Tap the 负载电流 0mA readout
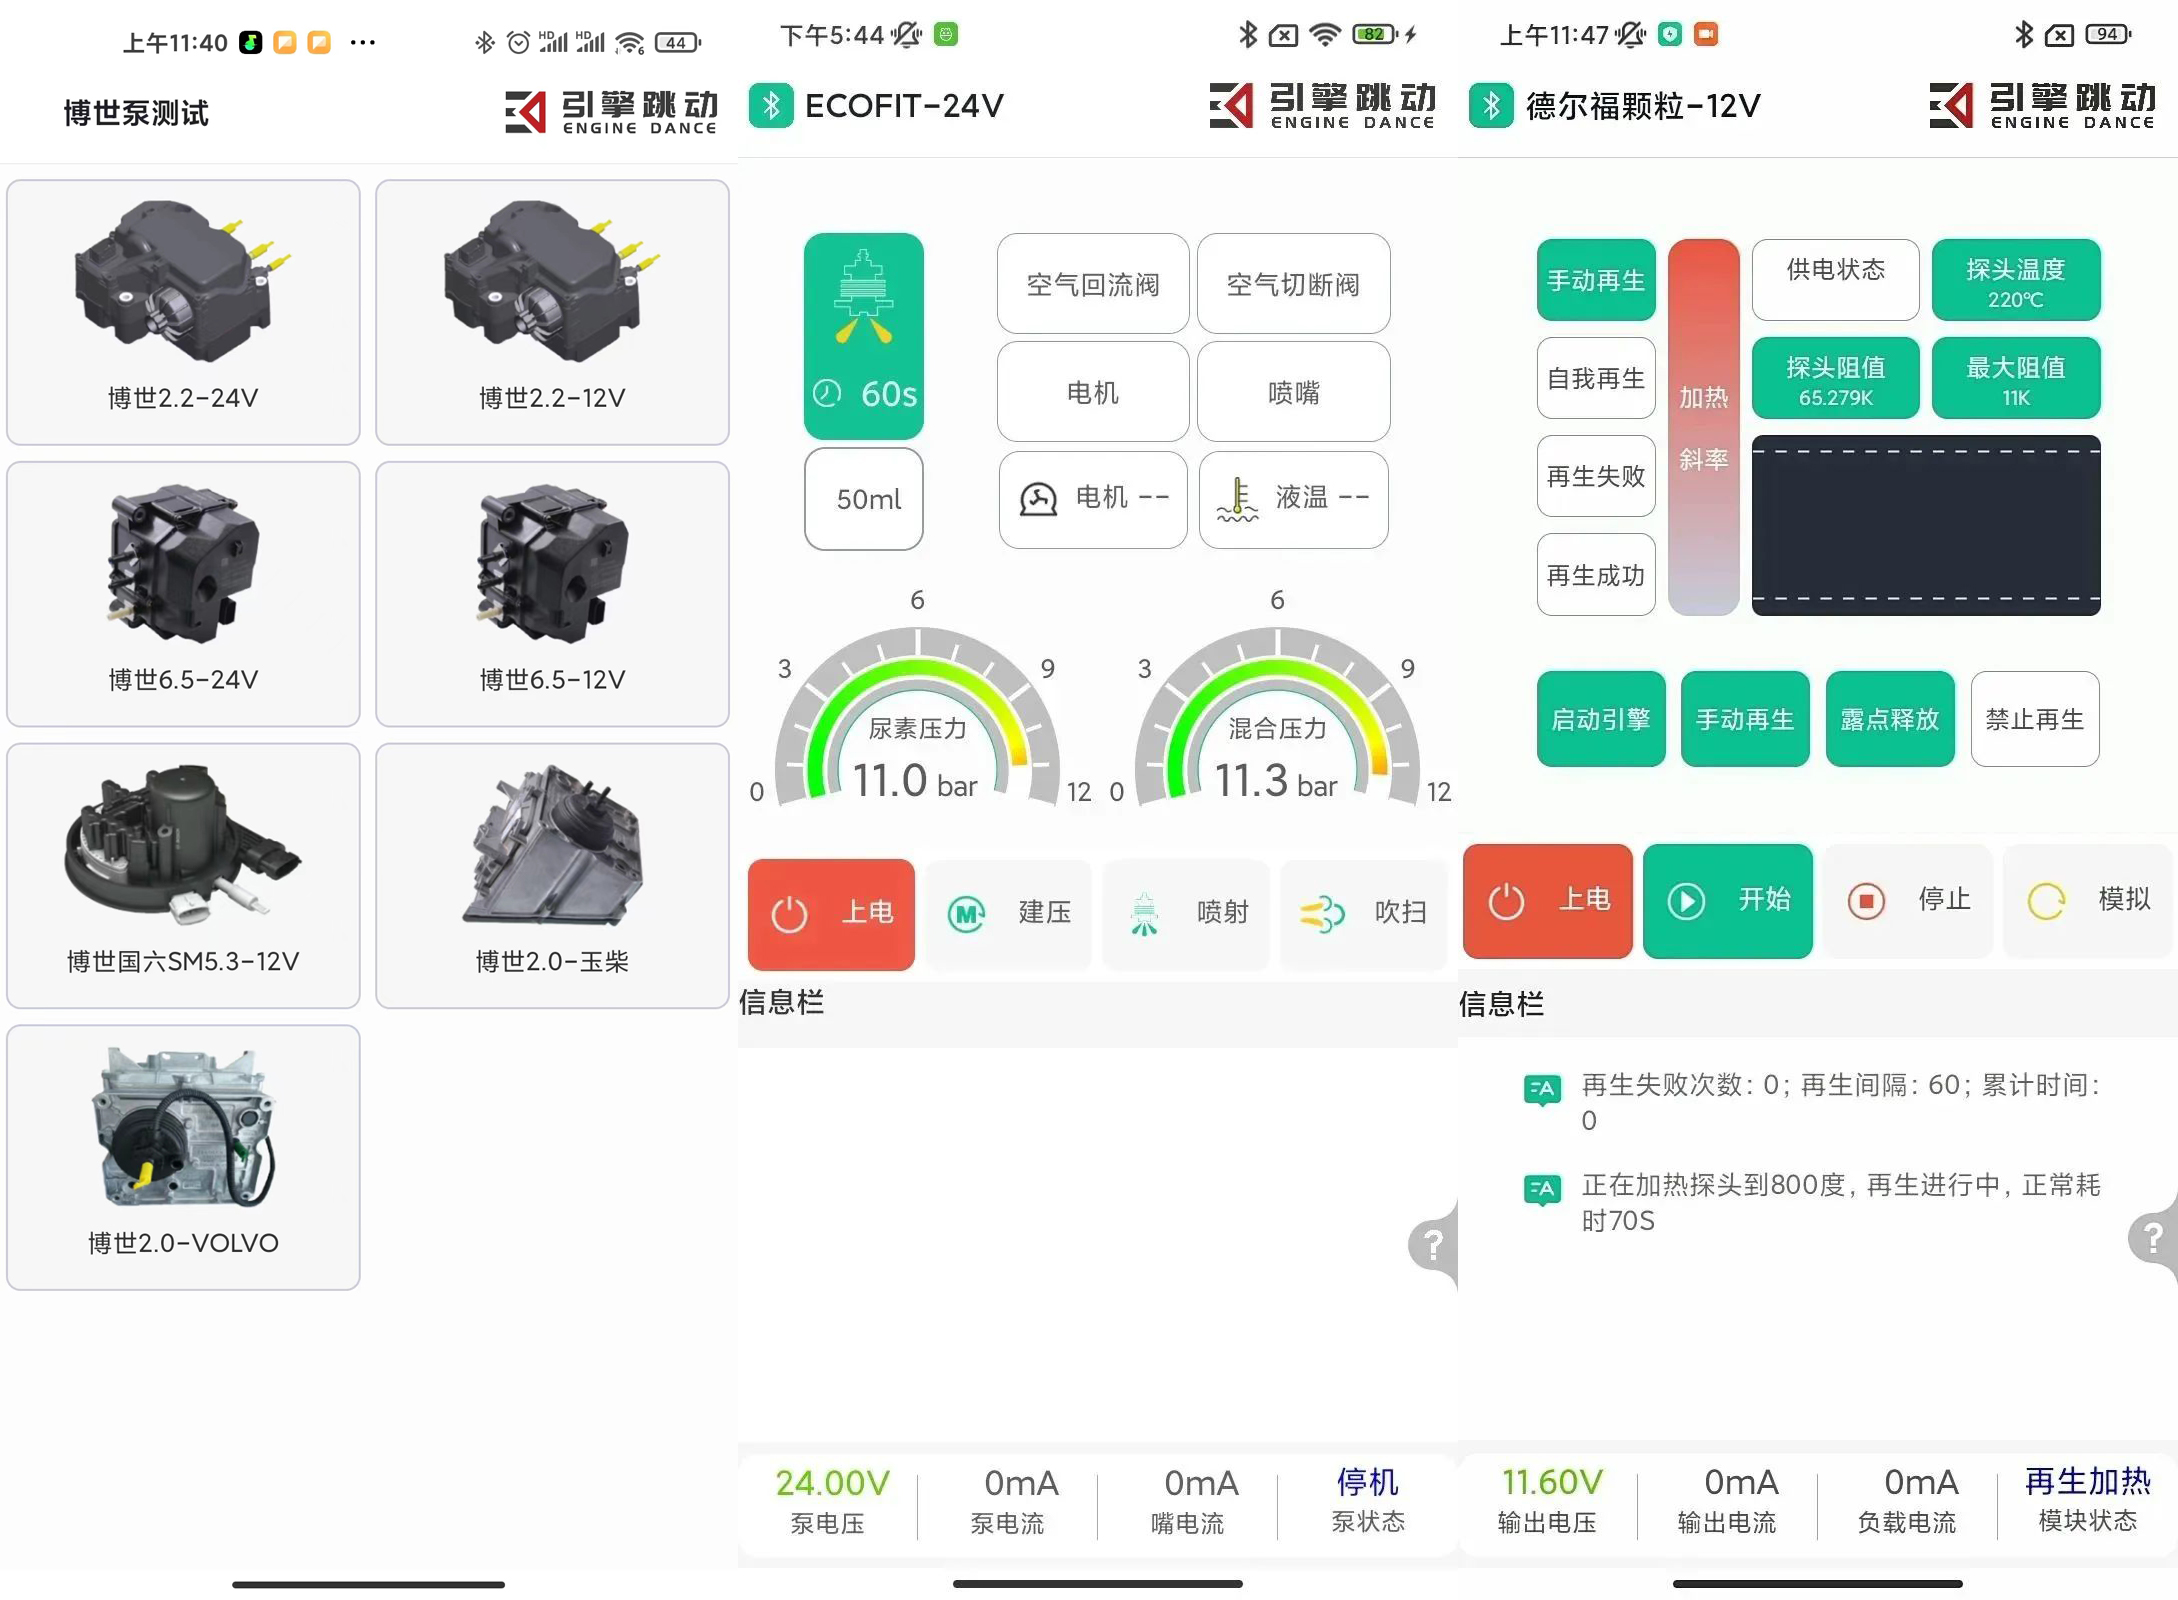The height and width of the screenshot is (1600, 2178). coord(1908,1500)
